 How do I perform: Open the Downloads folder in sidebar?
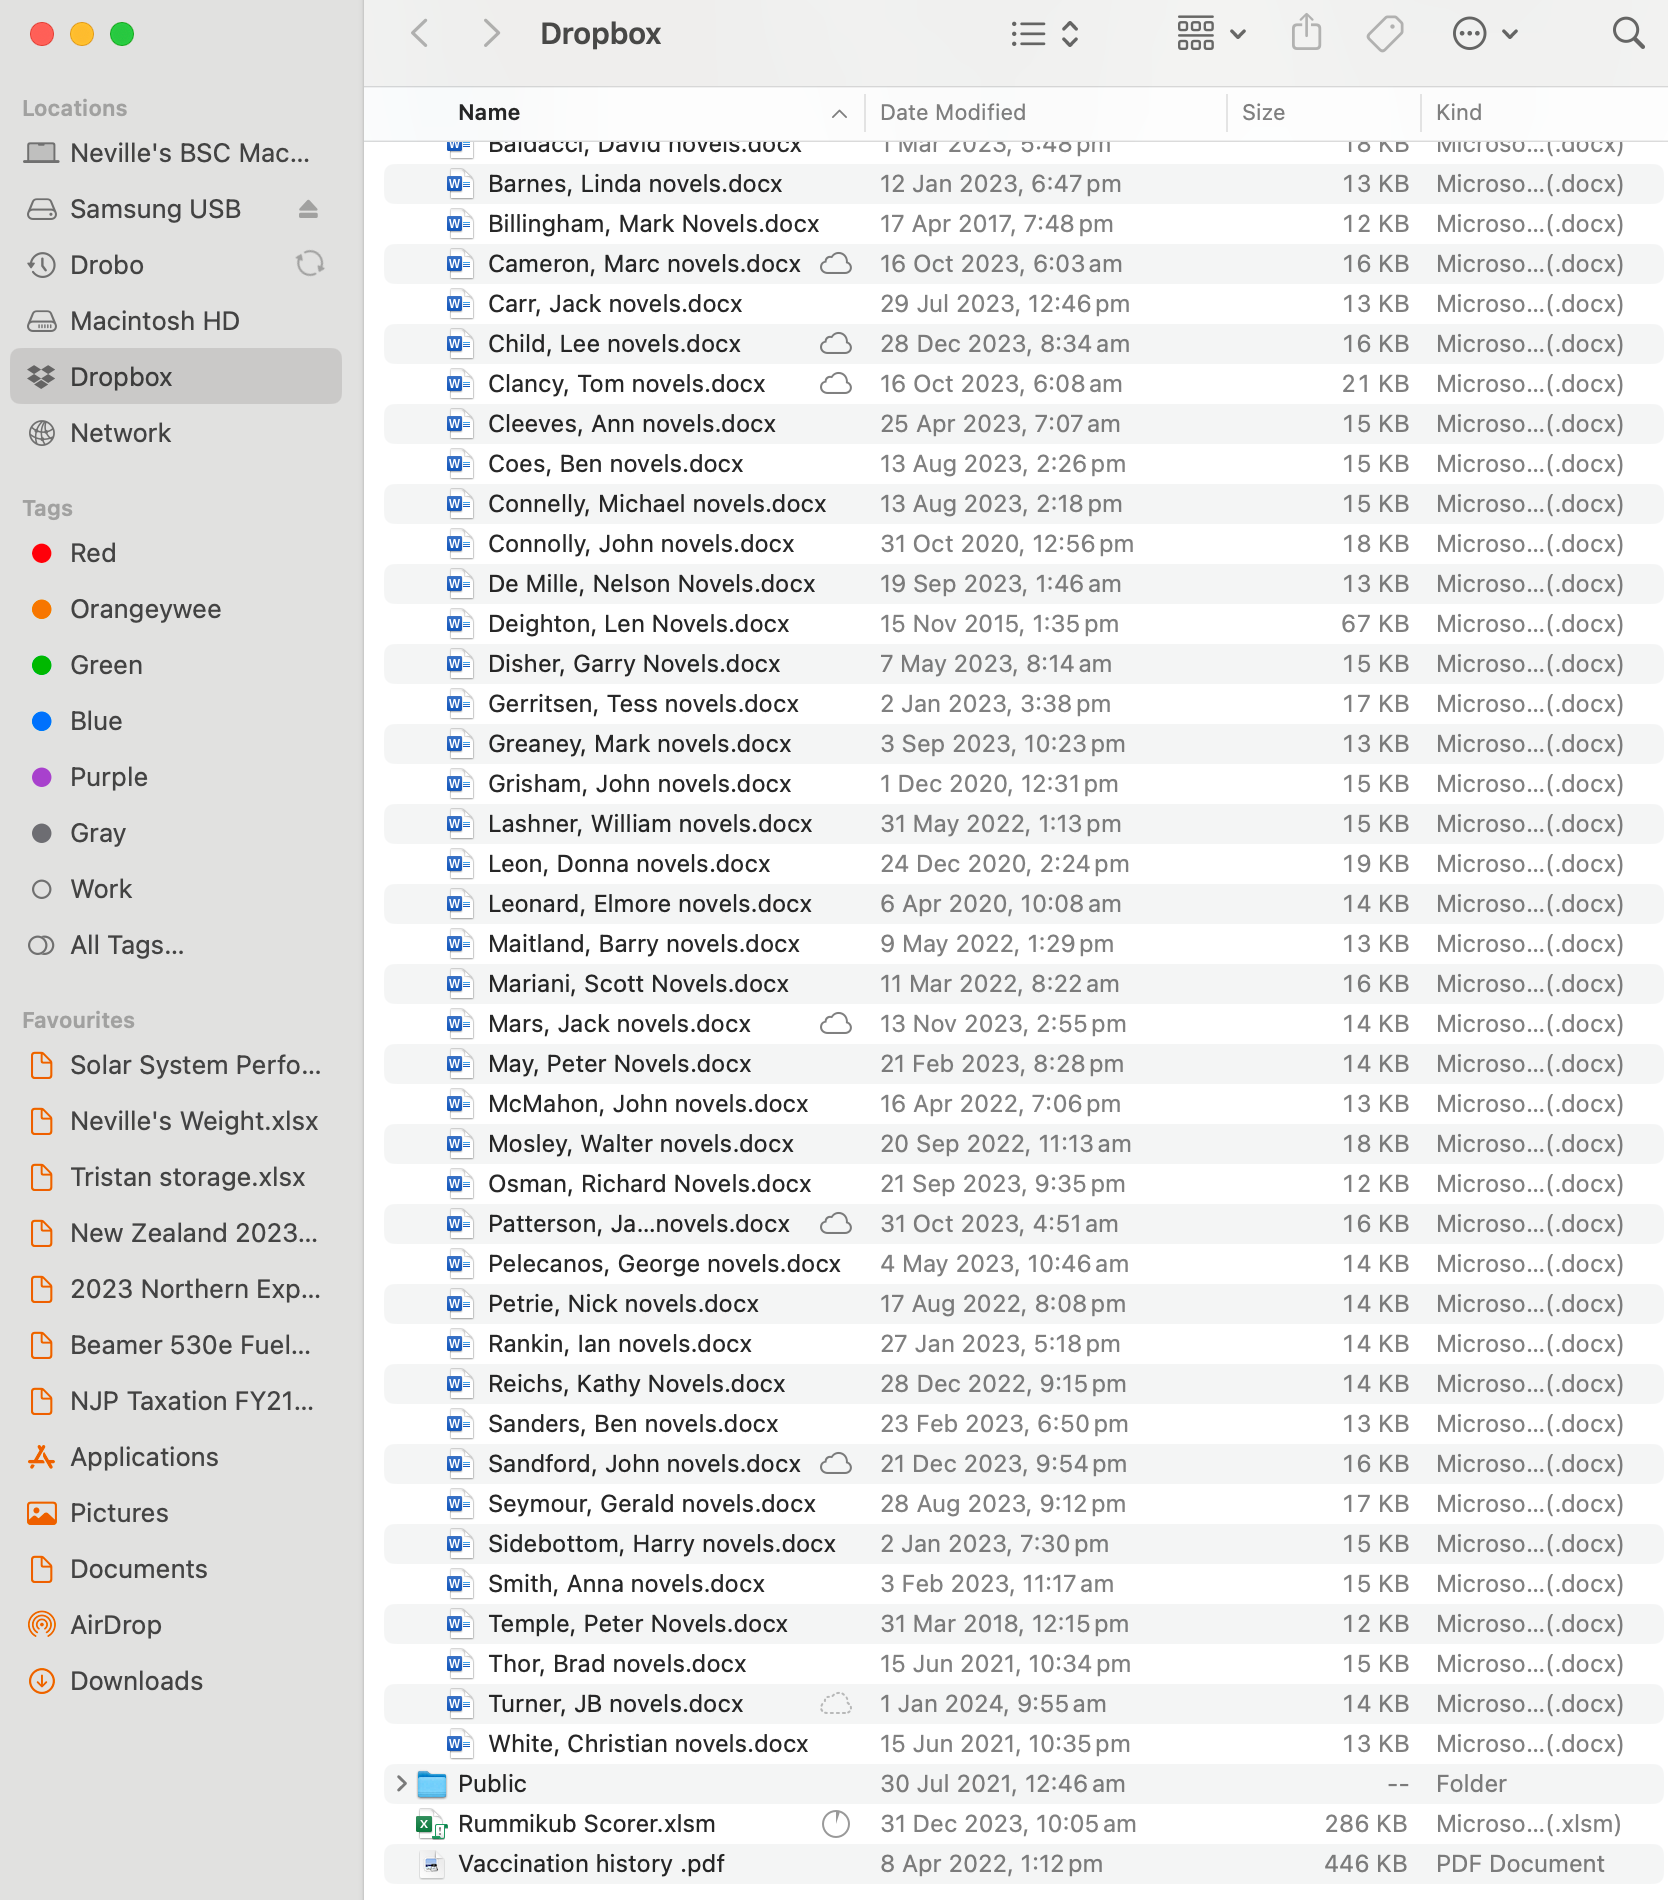point(176,1681)
